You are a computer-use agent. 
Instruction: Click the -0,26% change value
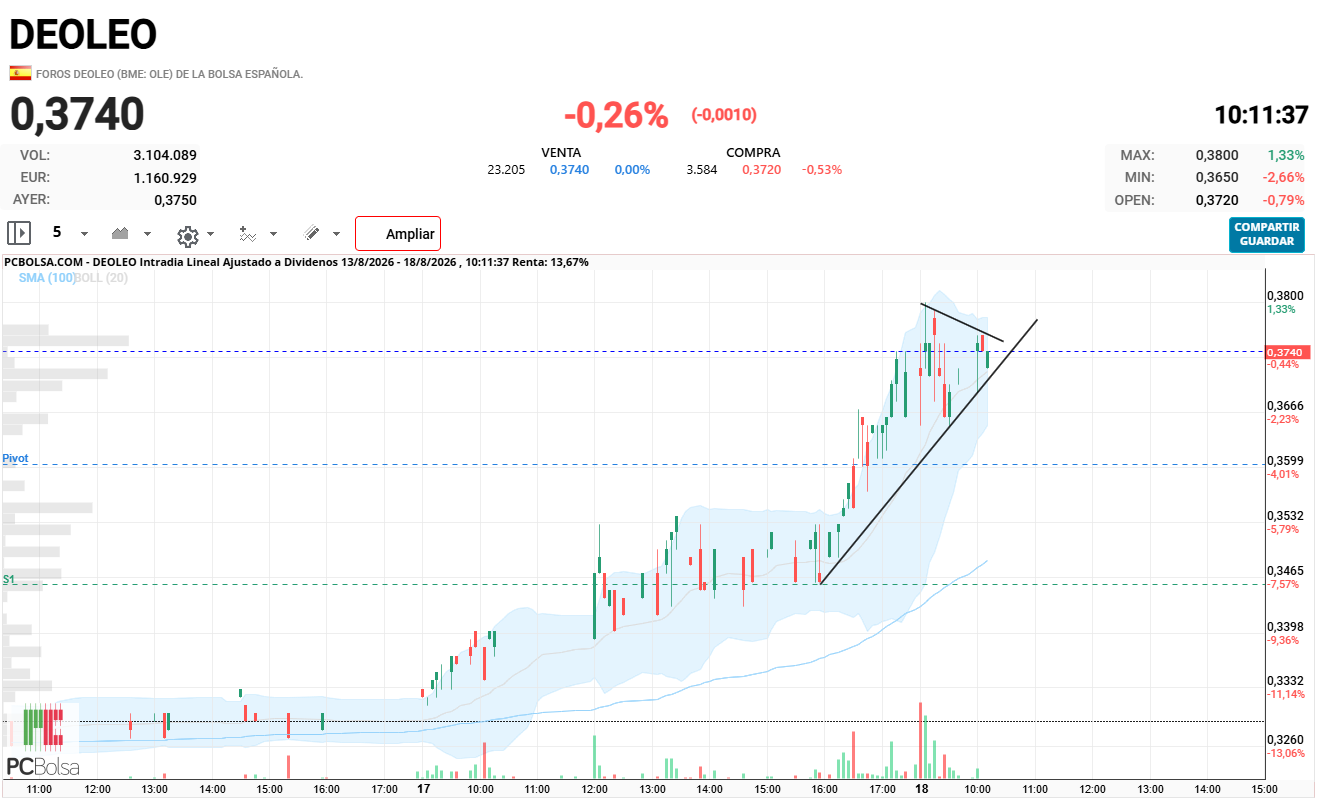(x=616, y=116)
